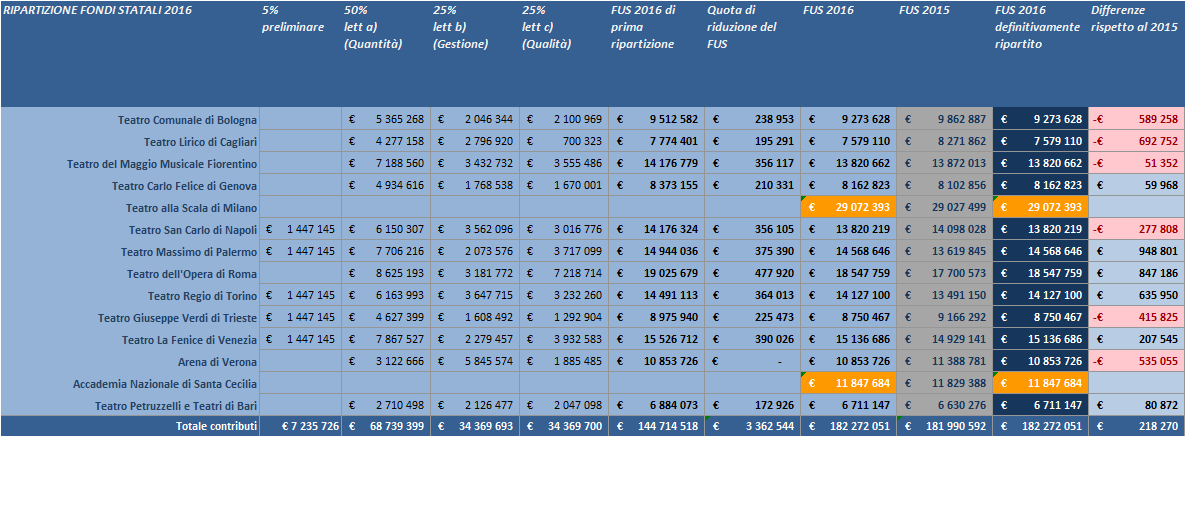Select the difference cell 59 968
Image resolution: width=1185 pixels, height=505 pixels.
click(x=1136, y=185)
